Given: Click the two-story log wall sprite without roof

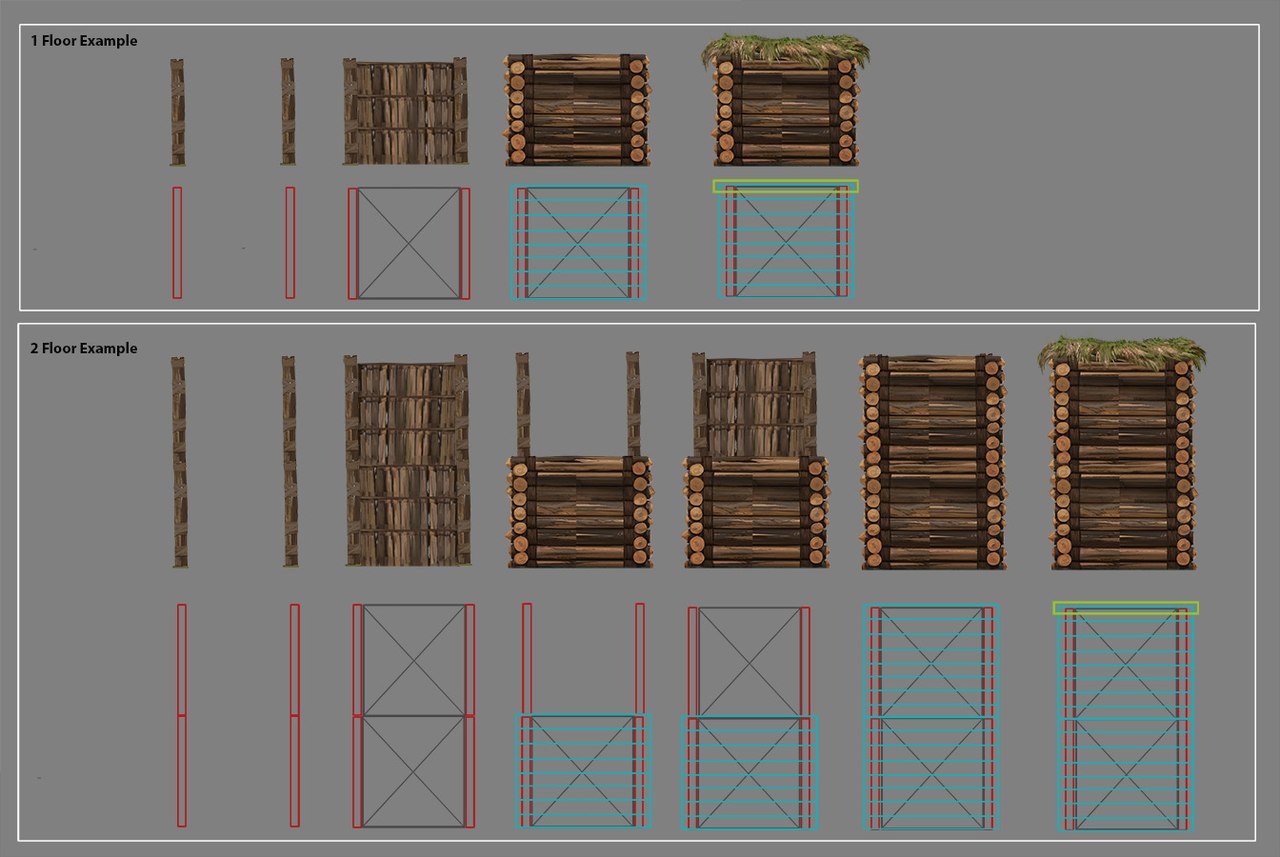Looking at the screenshot, I should tap(933, 462).
